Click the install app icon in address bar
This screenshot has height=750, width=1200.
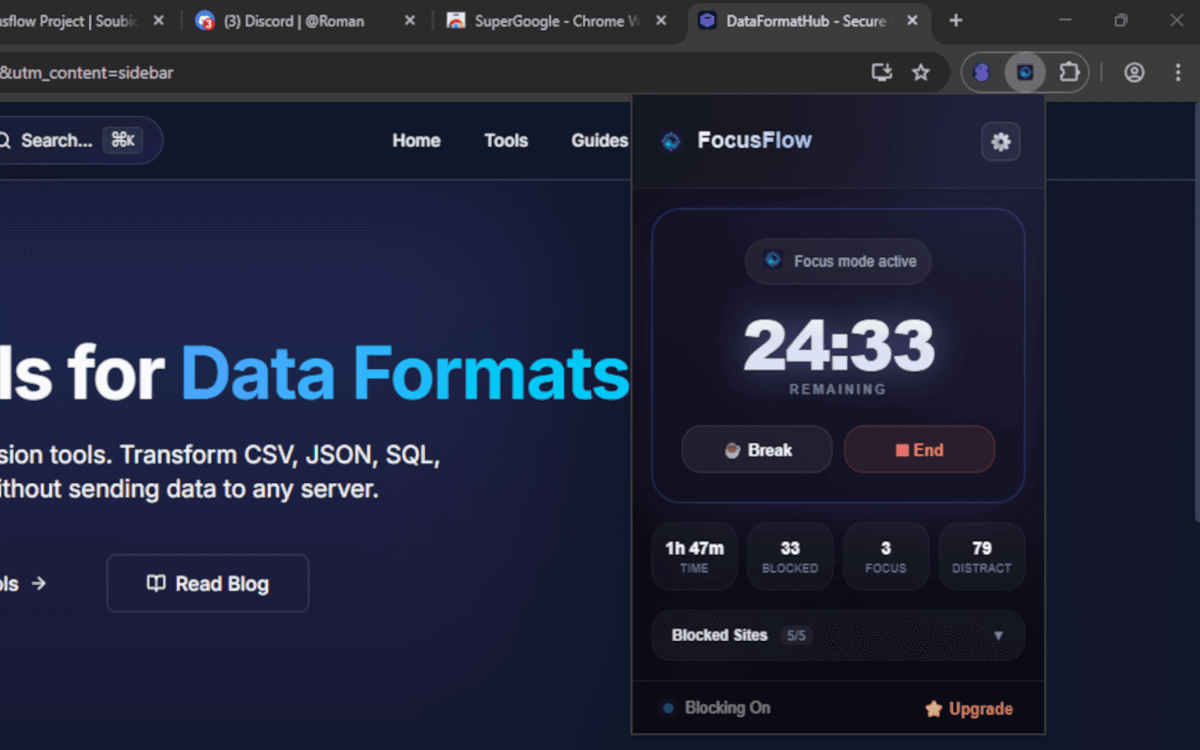pos(881,72)
